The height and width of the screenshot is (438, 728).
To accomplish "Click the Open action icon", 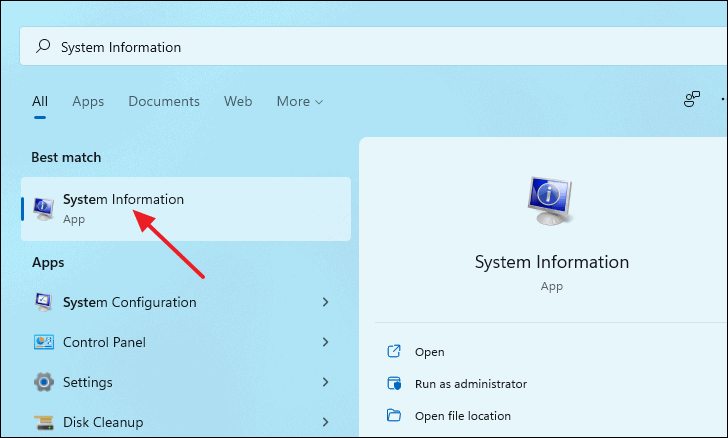I will (x=394, y=351).
